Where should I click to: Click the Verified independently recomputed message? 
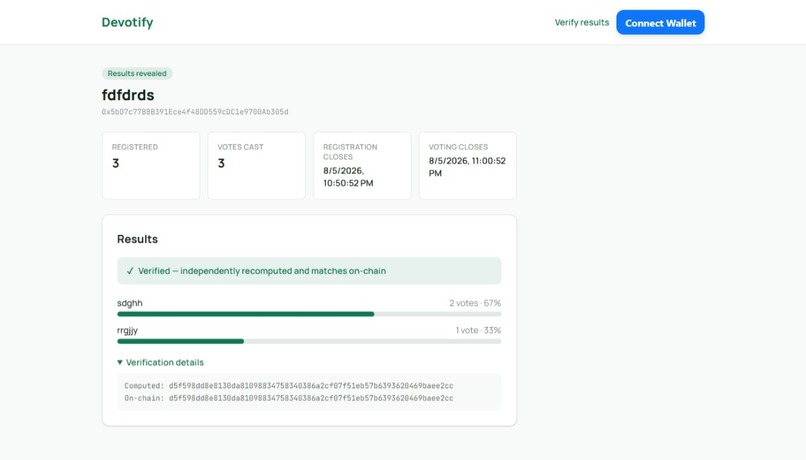[262, 271]
